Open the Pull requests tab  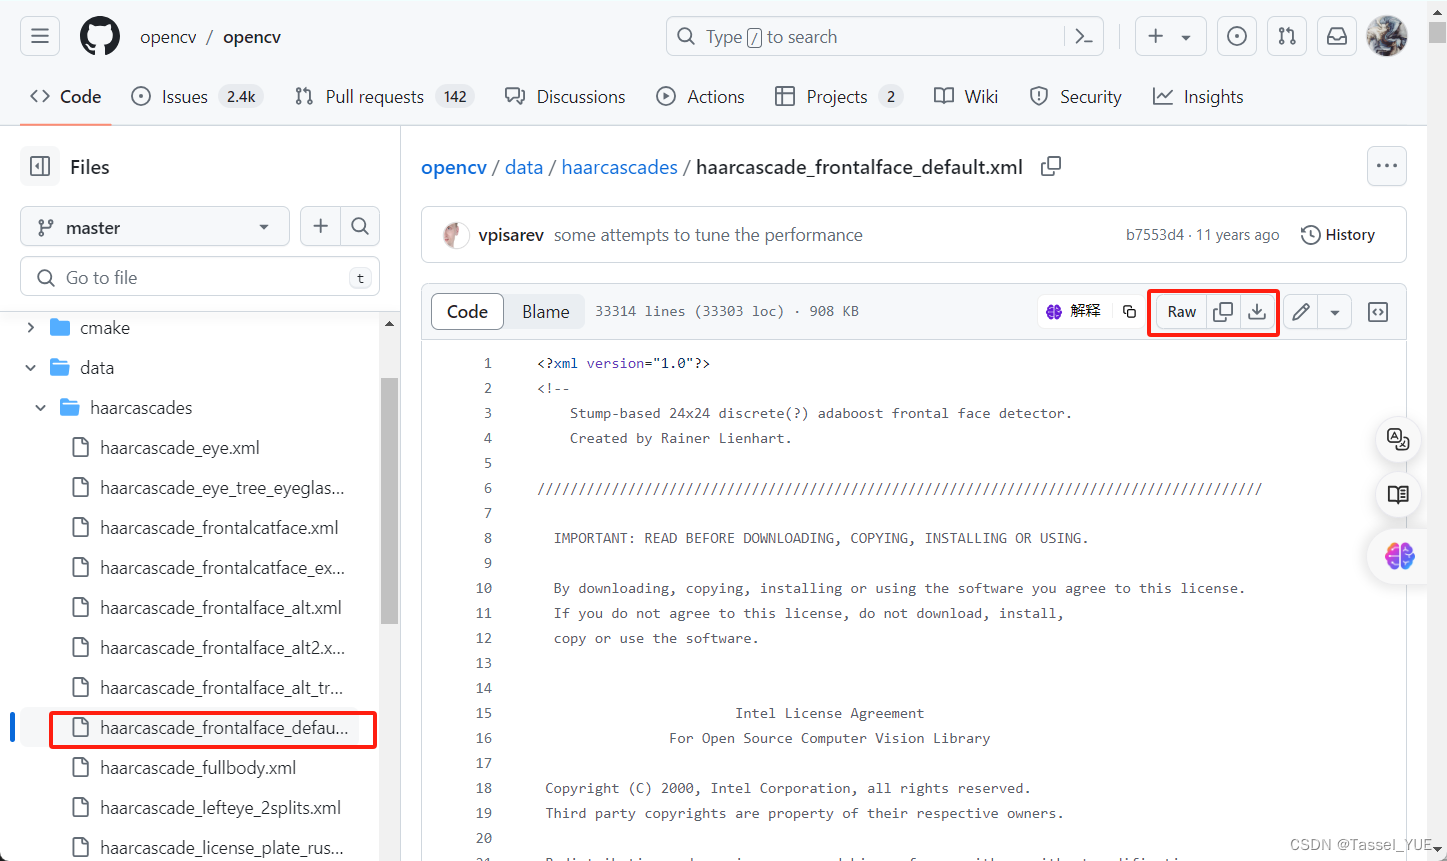384,96
